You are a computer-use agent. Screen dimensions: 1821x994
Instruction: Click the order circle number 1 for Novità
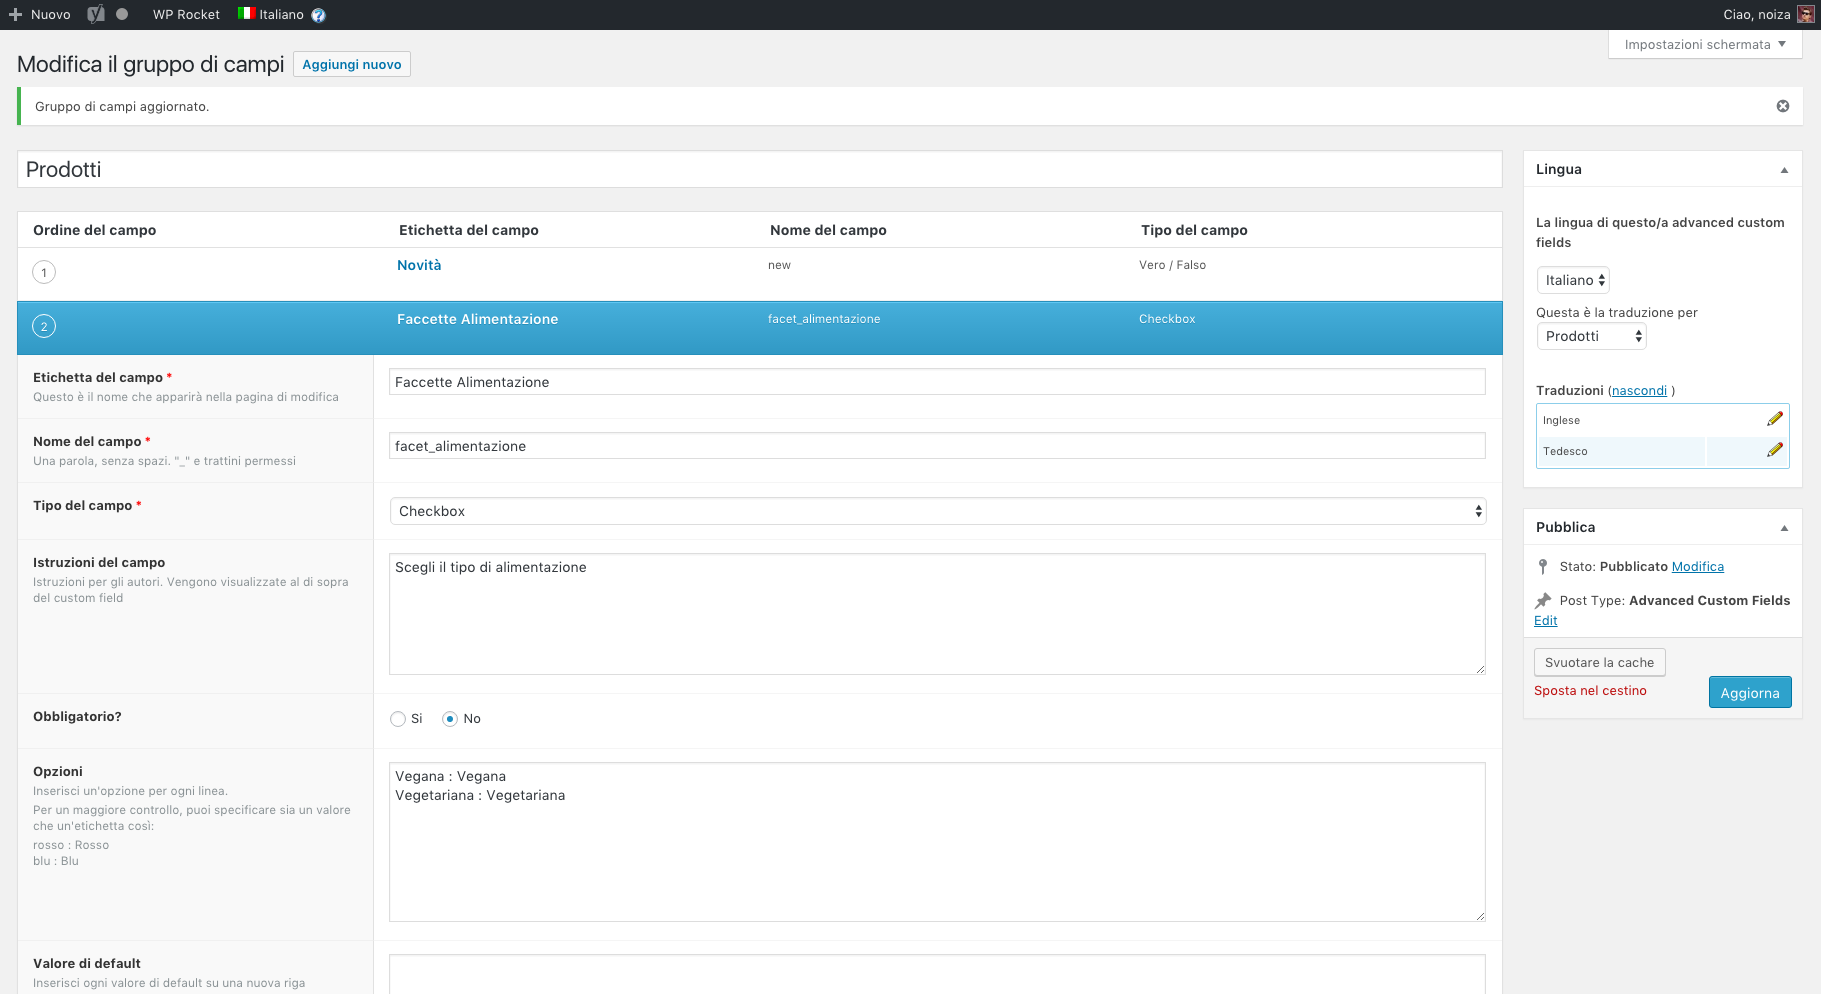(x=44, y=272)
